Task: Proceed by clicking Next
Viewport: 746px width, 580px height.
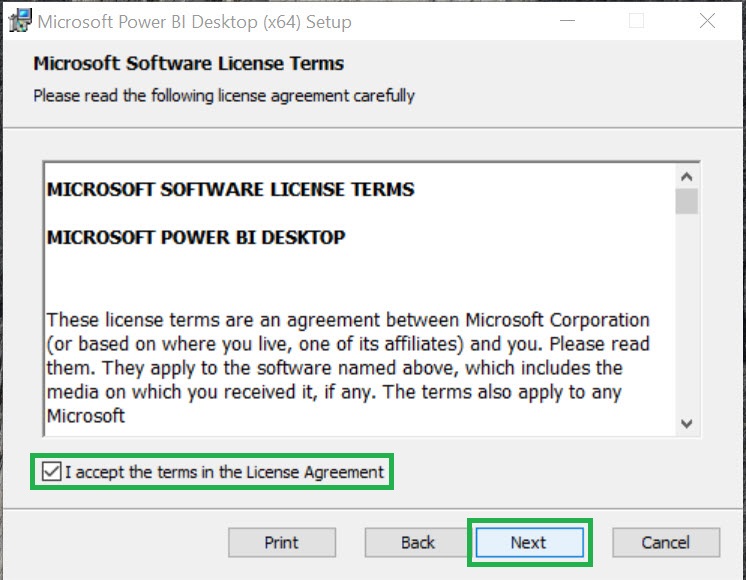Action: [529, 542]
